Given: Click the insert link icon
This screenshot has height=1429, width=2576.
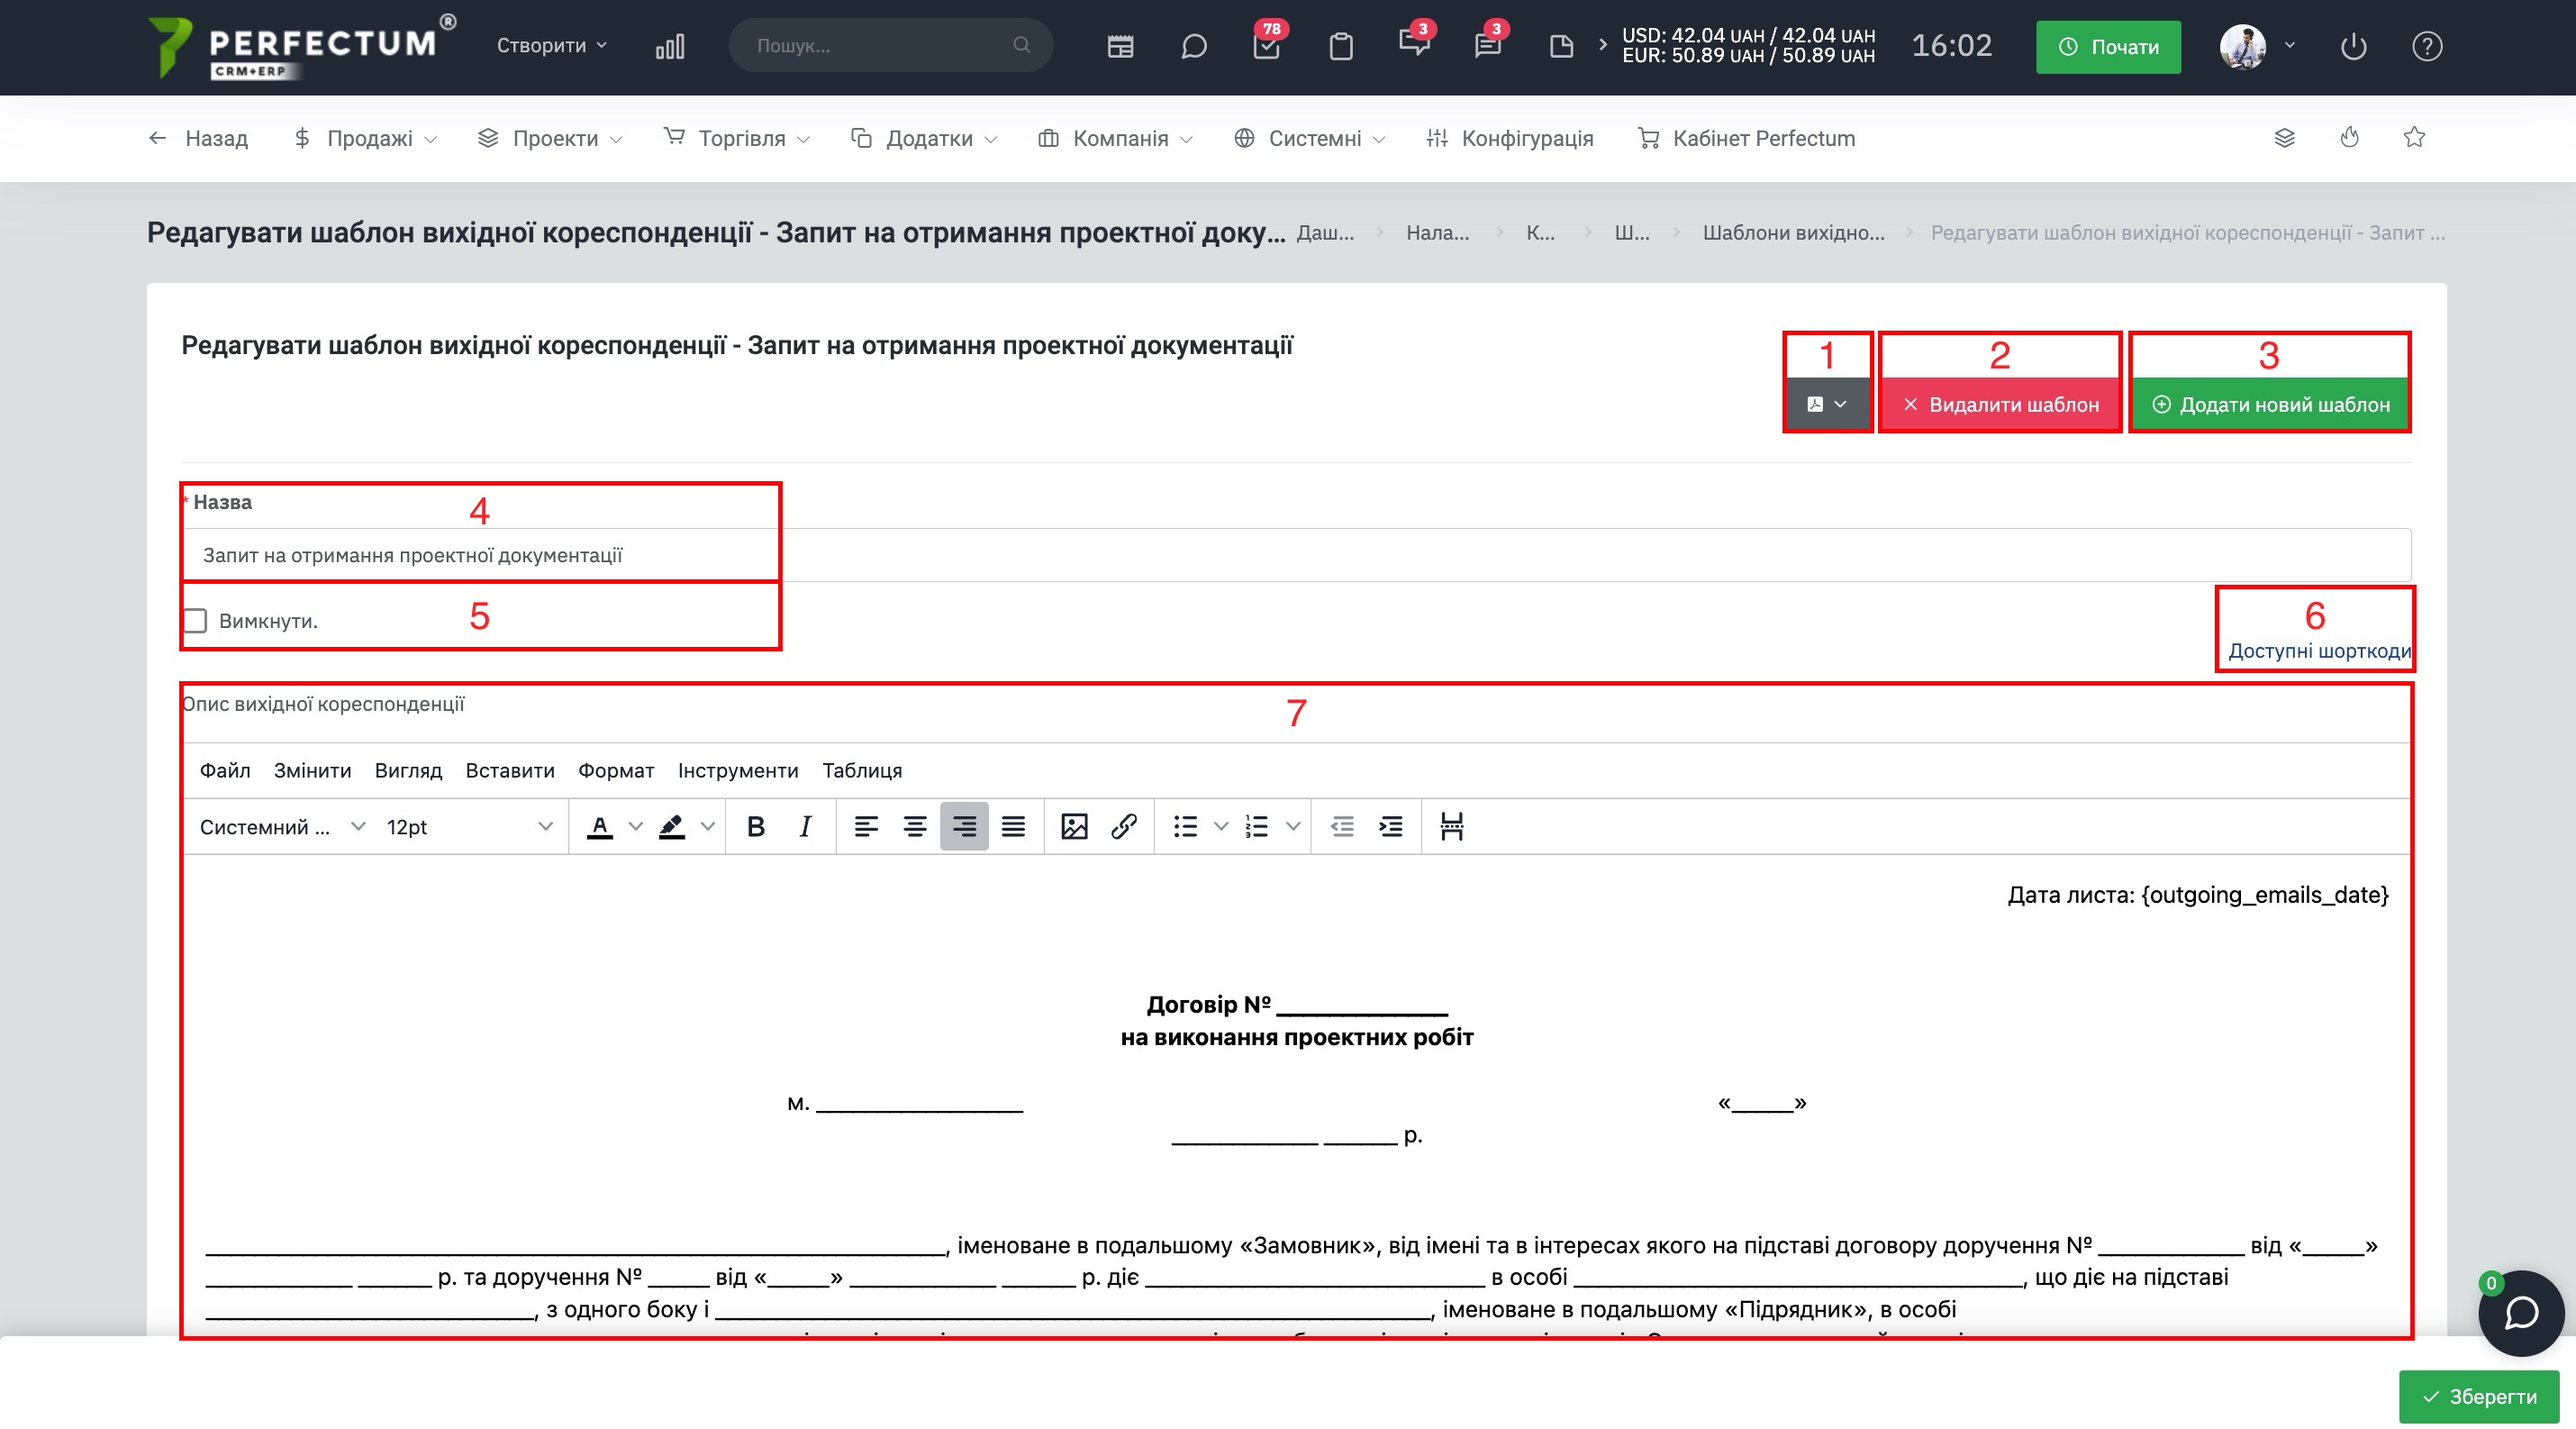Looking at the screenshot, I should click(1123, 826).
